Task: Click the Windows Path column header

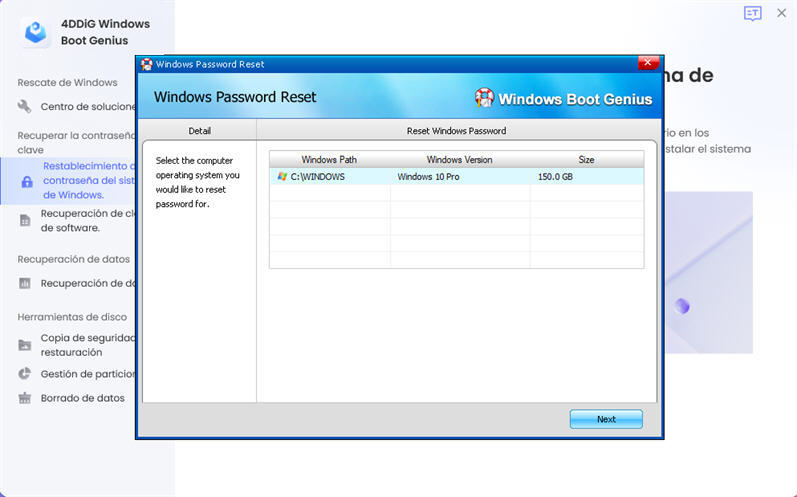Action: [x=329, y=159]
